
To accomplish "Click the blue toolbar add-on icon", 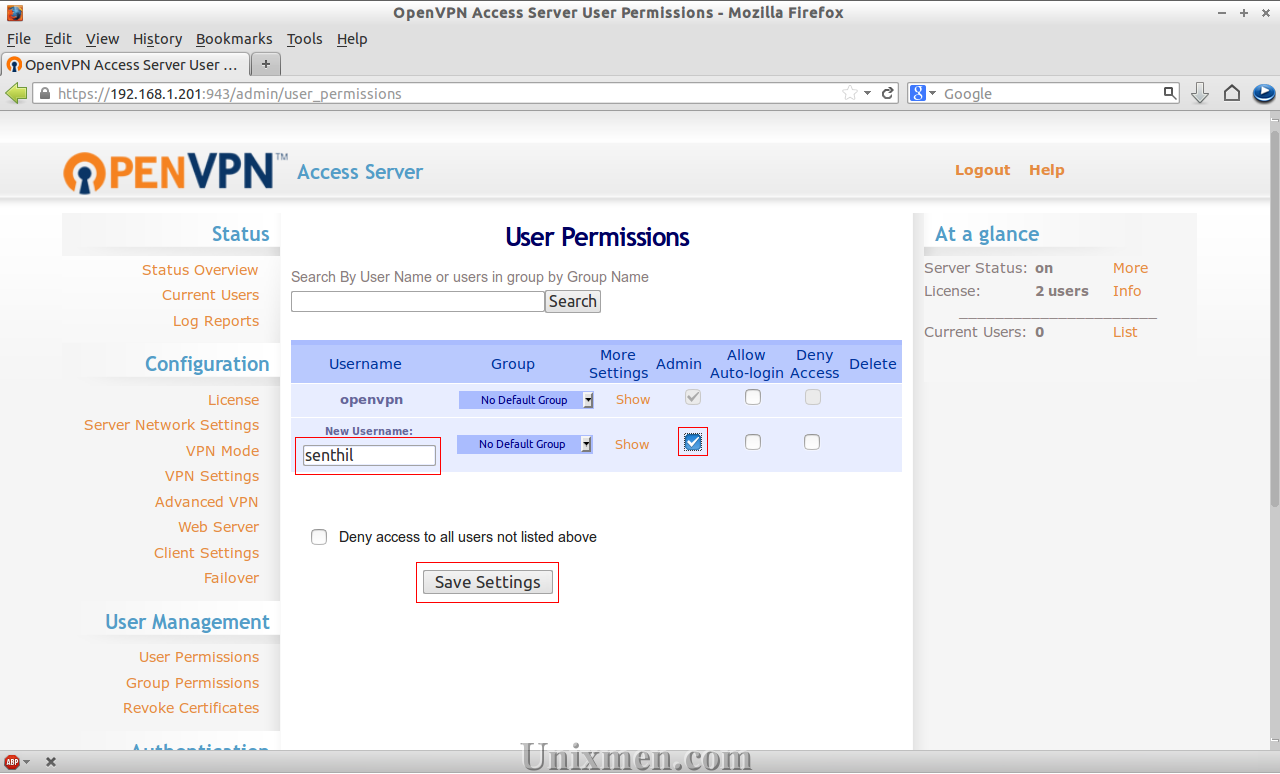I will point(1264,93).
